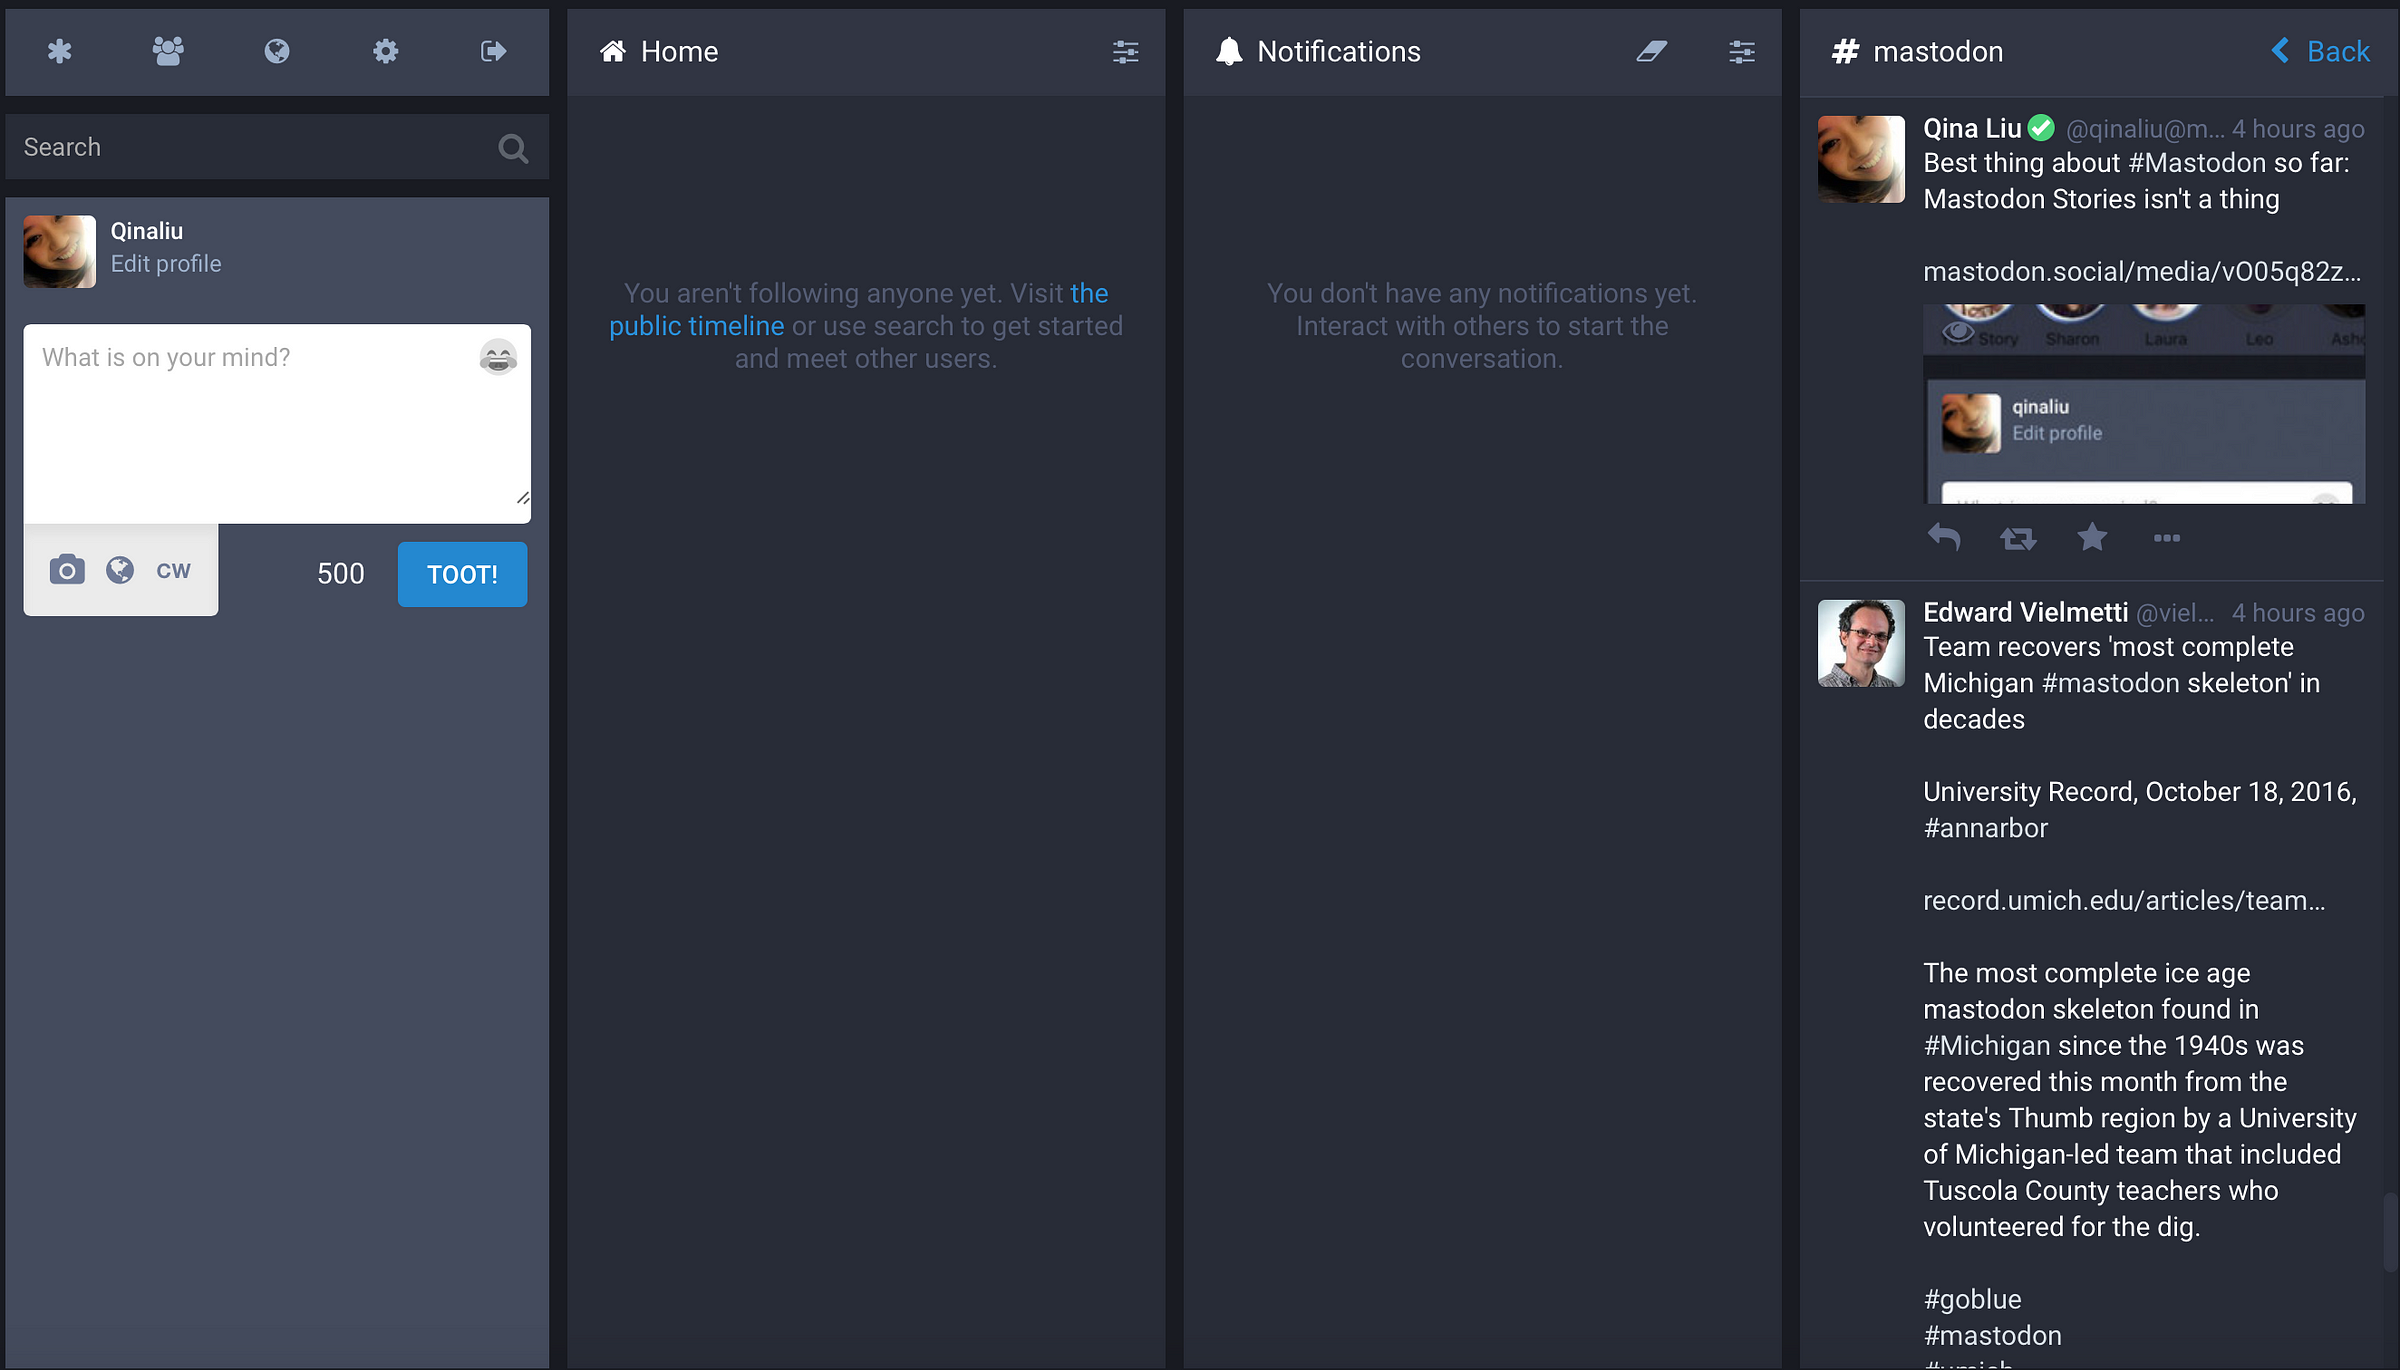Click the Notifications panel filter sliders icon
2400x1370 pixels.
pos(1742,51)
